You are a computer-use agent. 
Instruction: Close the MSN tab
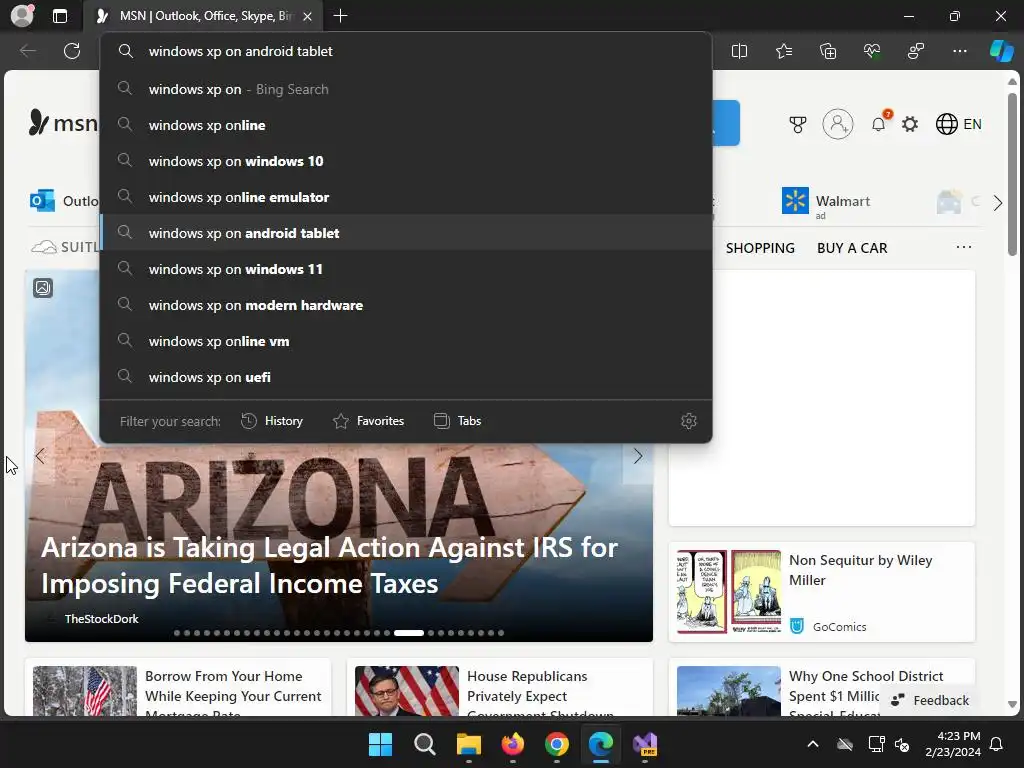tap(307, 16)
